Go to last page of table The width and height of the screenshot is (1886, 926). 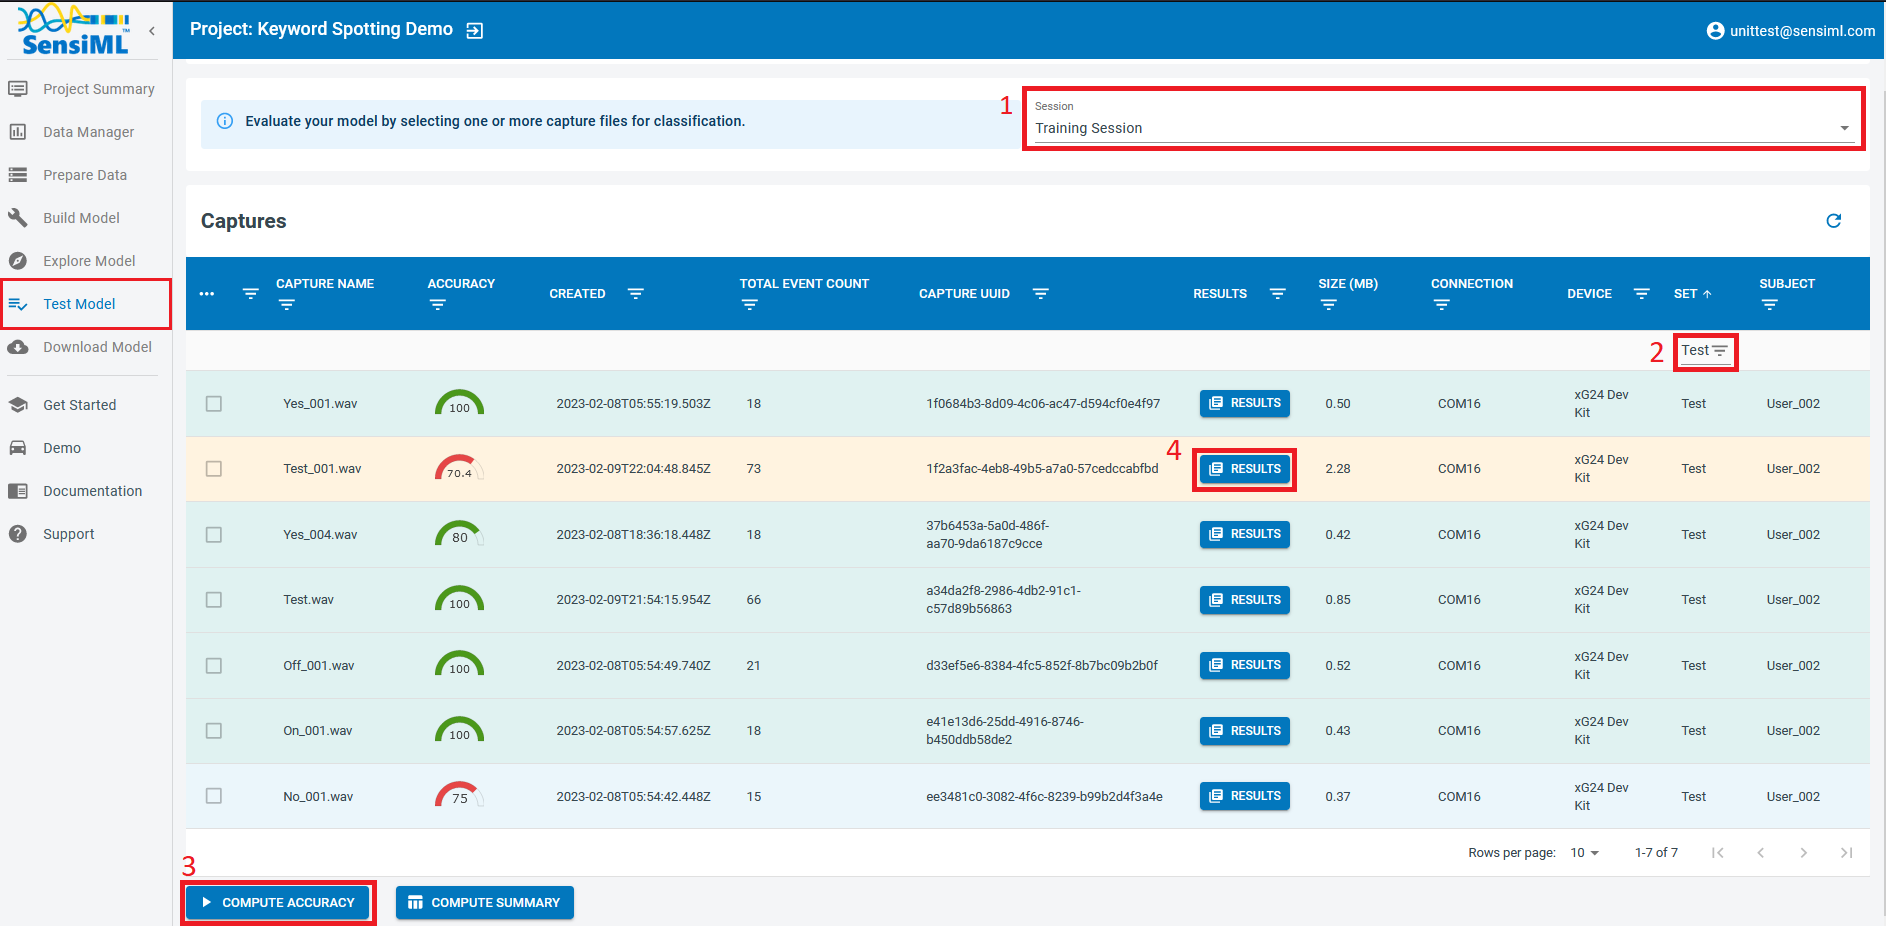1846,853
